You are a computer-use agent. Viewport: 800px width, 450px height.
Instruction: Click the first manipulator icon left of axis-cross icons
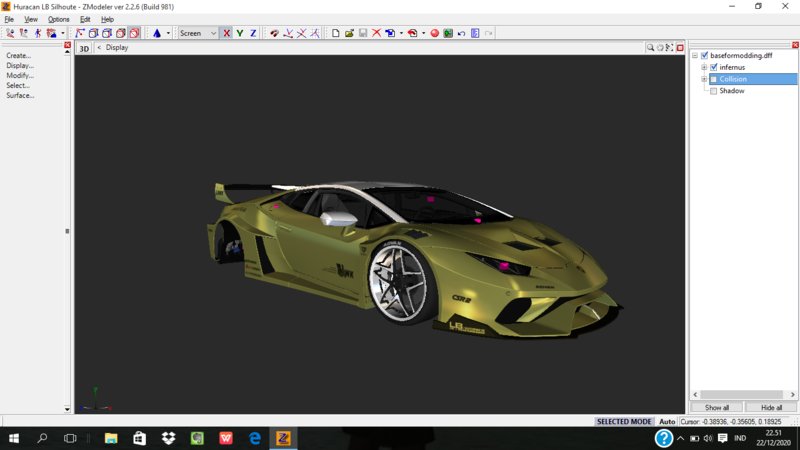tap(274, 33)
